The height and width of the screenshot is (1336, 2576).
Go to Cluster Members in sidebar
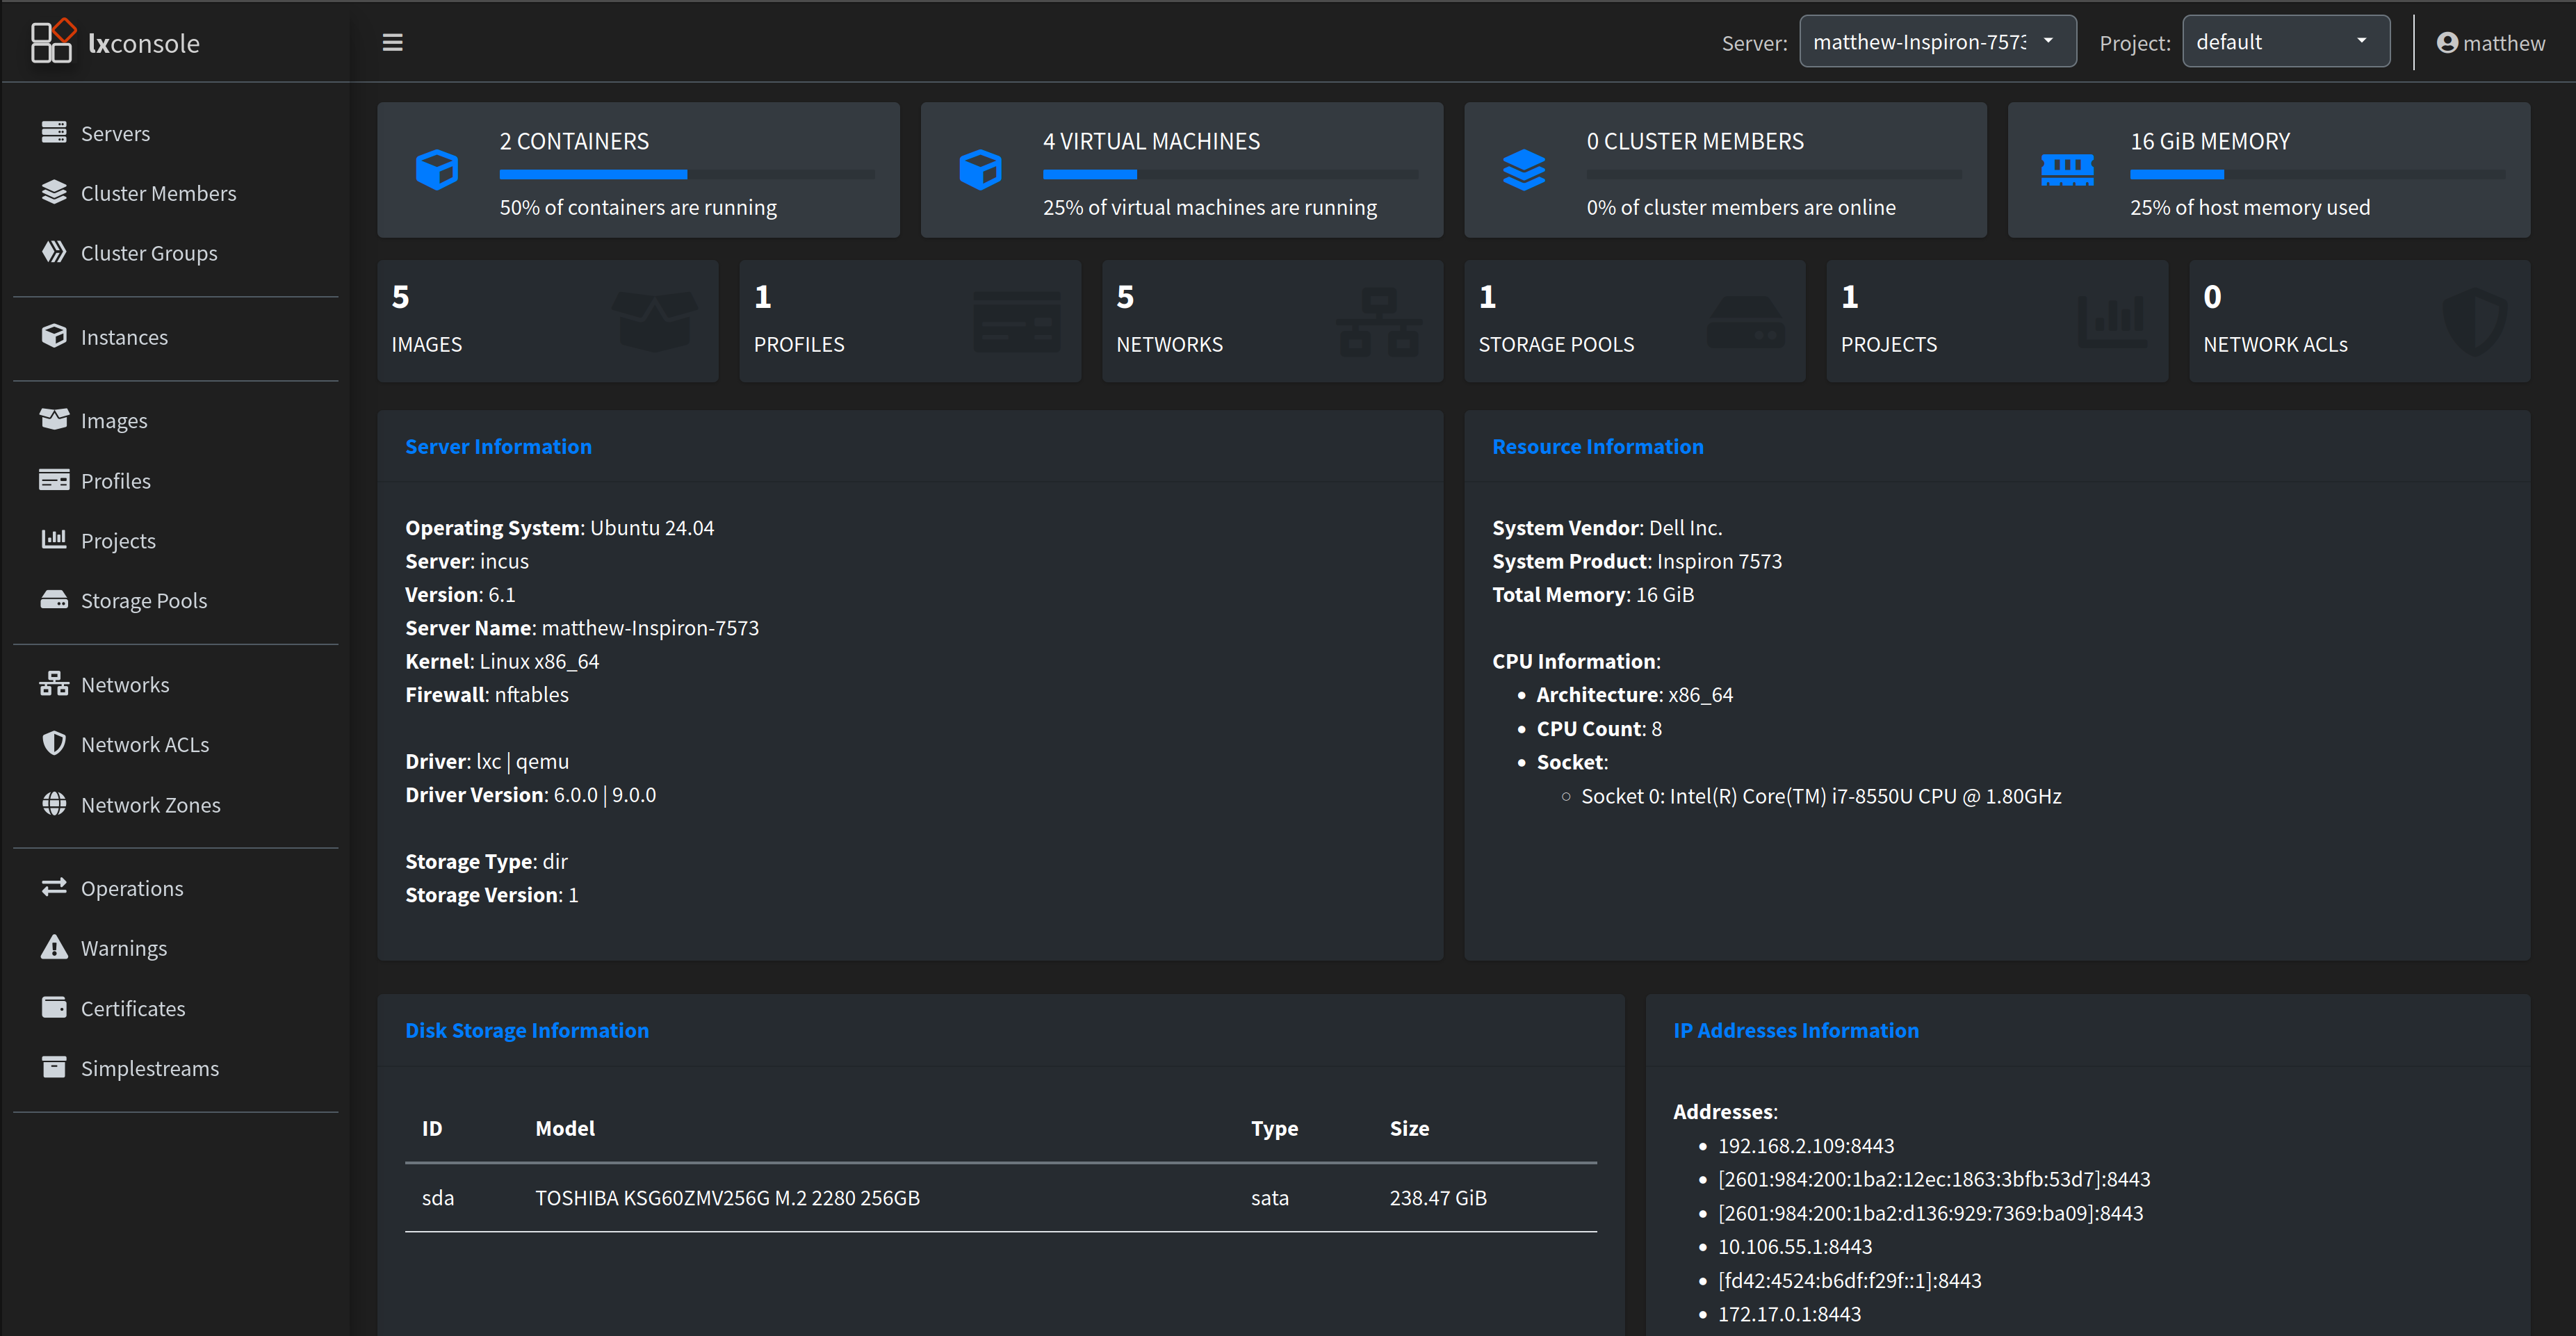tap(159, 193)
